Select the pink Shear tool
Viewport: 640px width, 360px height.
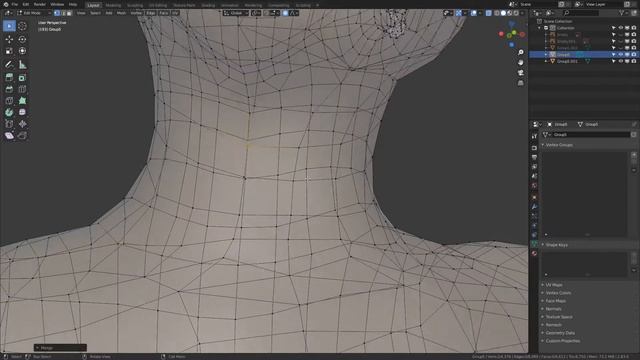[x=9, y=135]
